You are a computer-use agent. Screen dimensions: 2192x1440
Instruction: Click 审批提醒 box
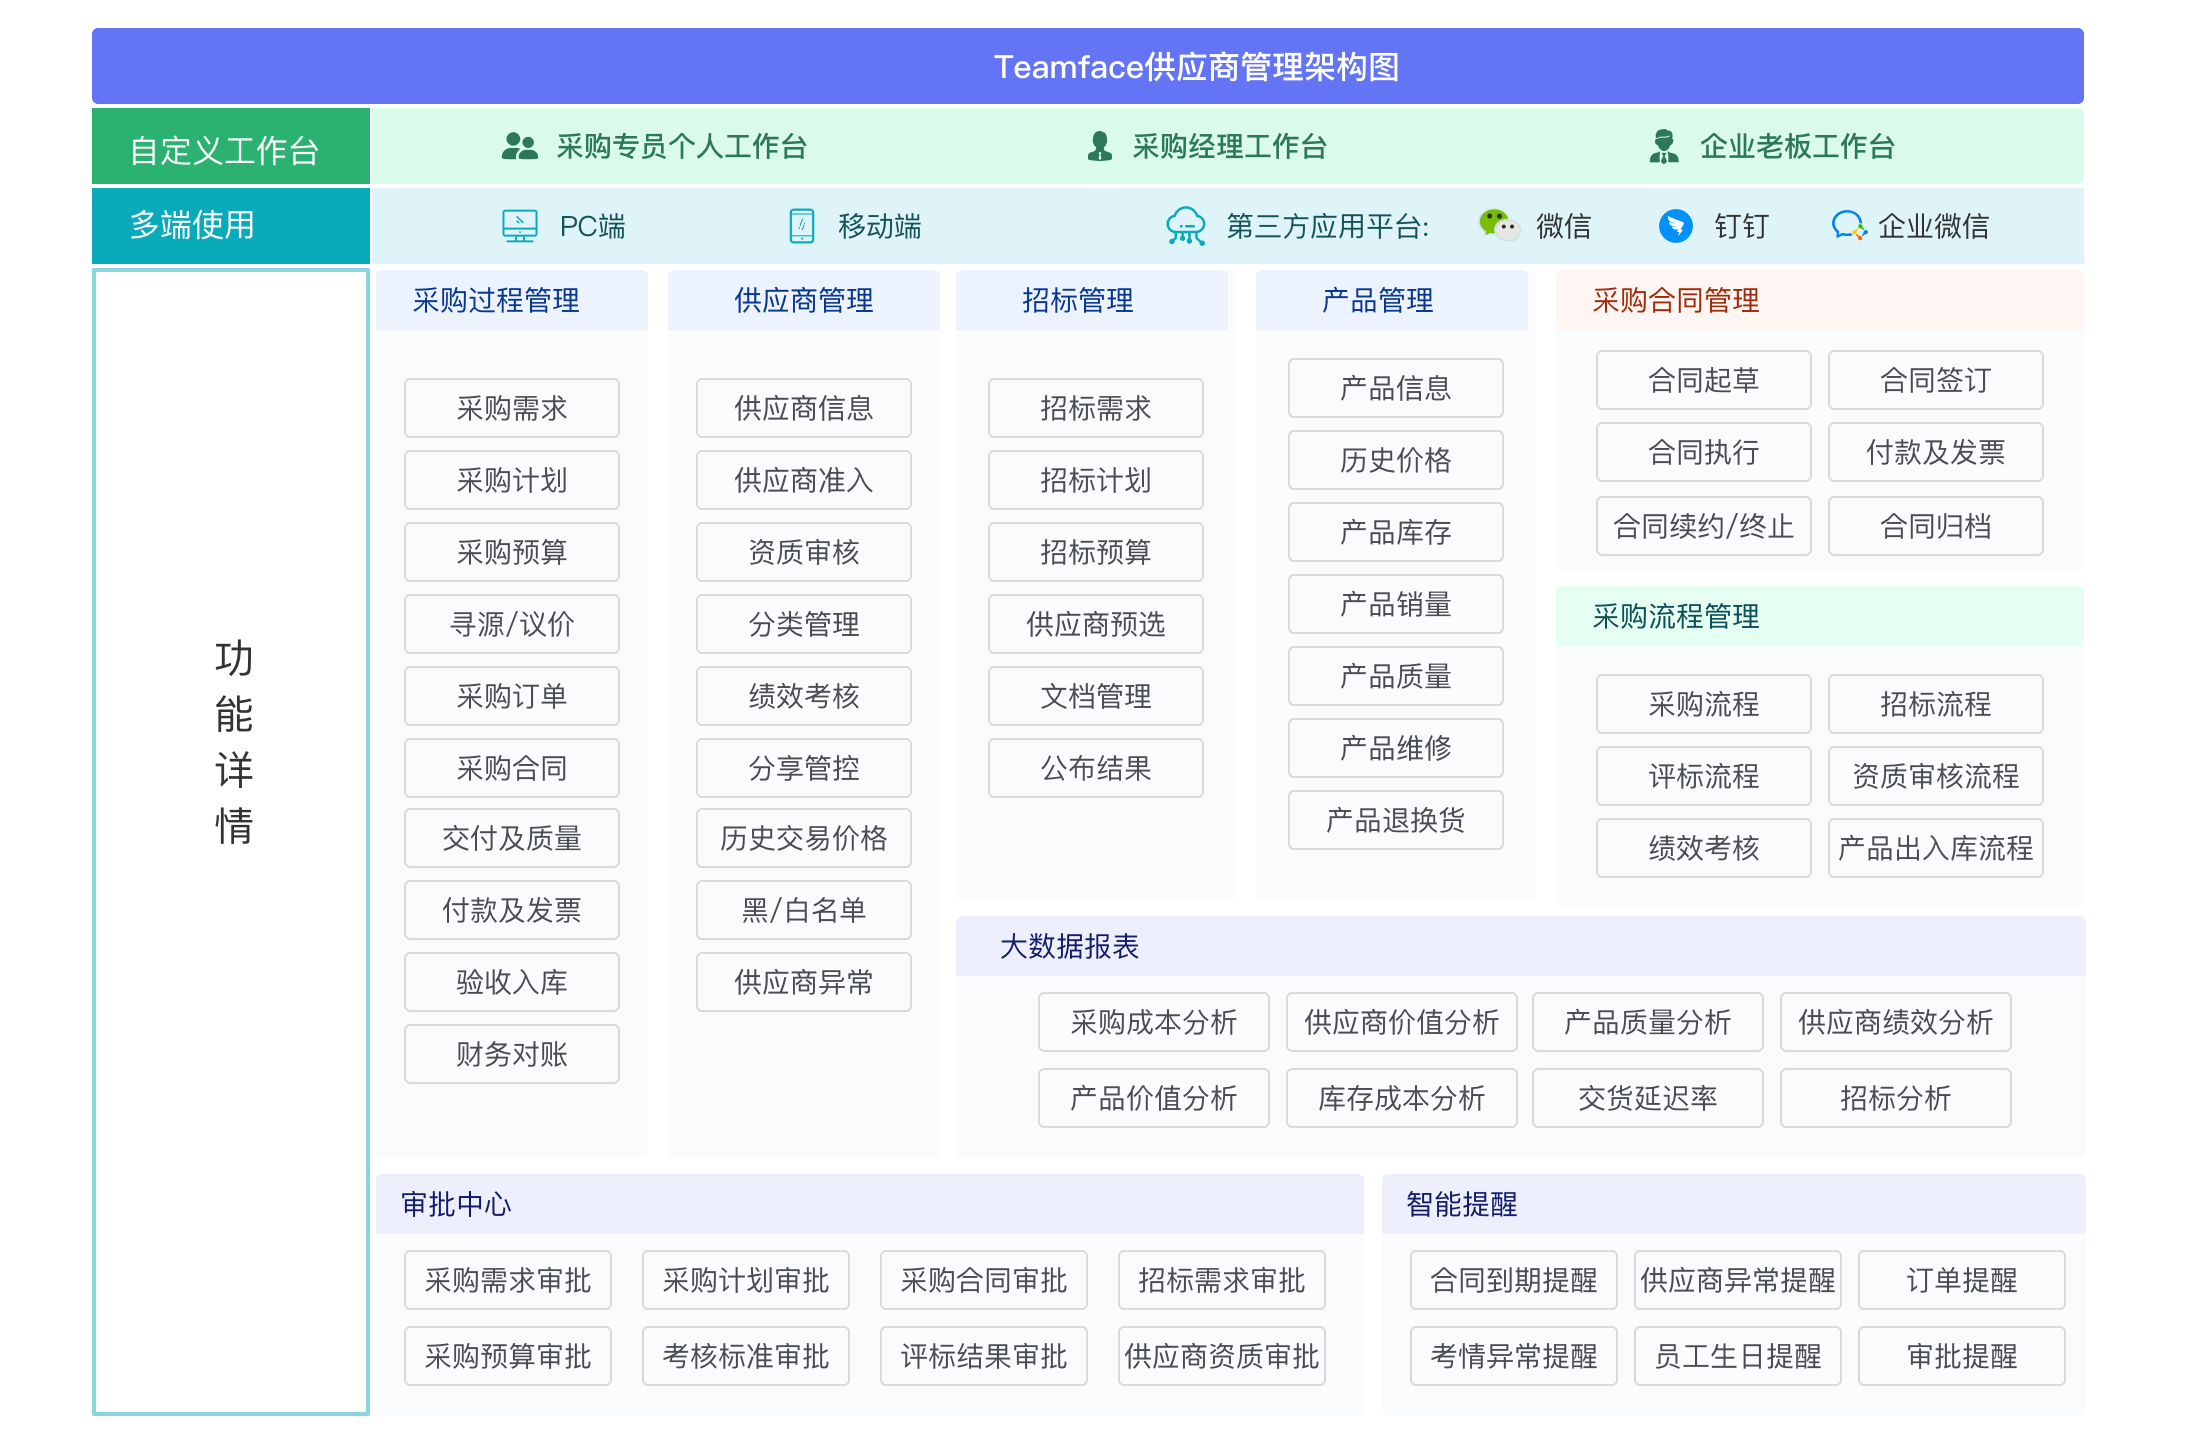[x=1962, y=1356]
